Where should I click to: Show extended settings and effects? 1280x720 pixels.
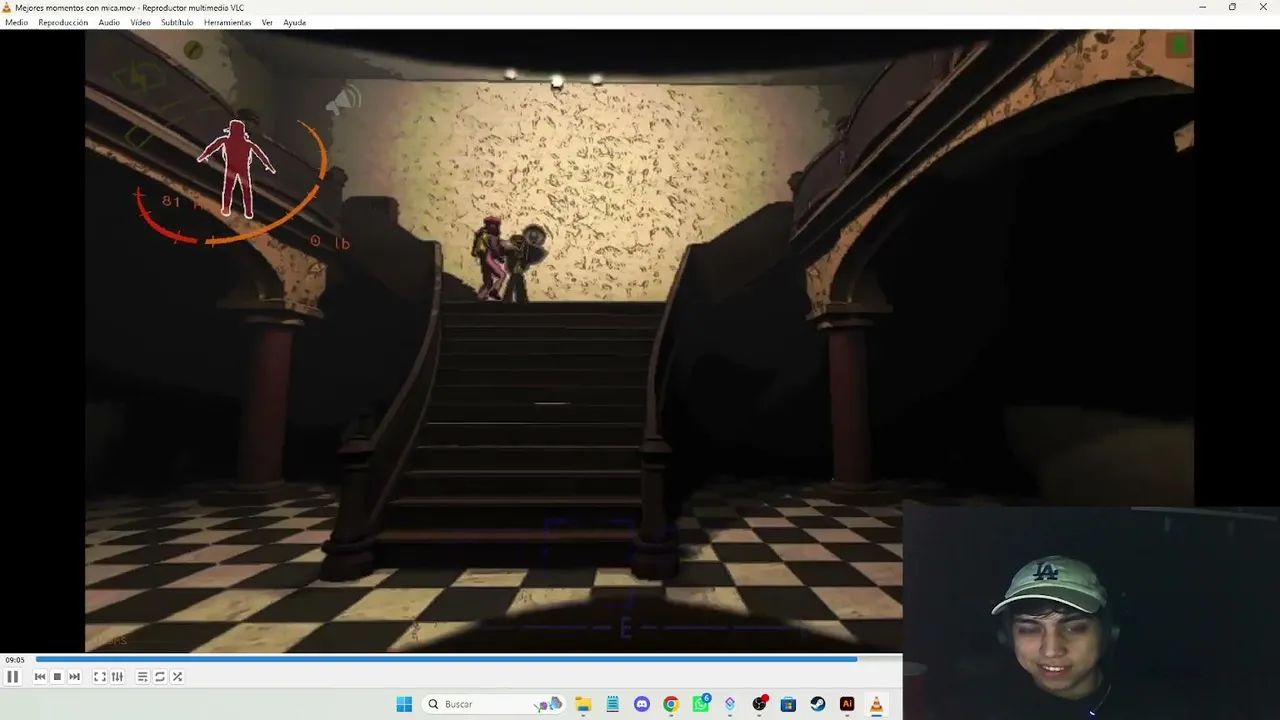pos(117,677)
